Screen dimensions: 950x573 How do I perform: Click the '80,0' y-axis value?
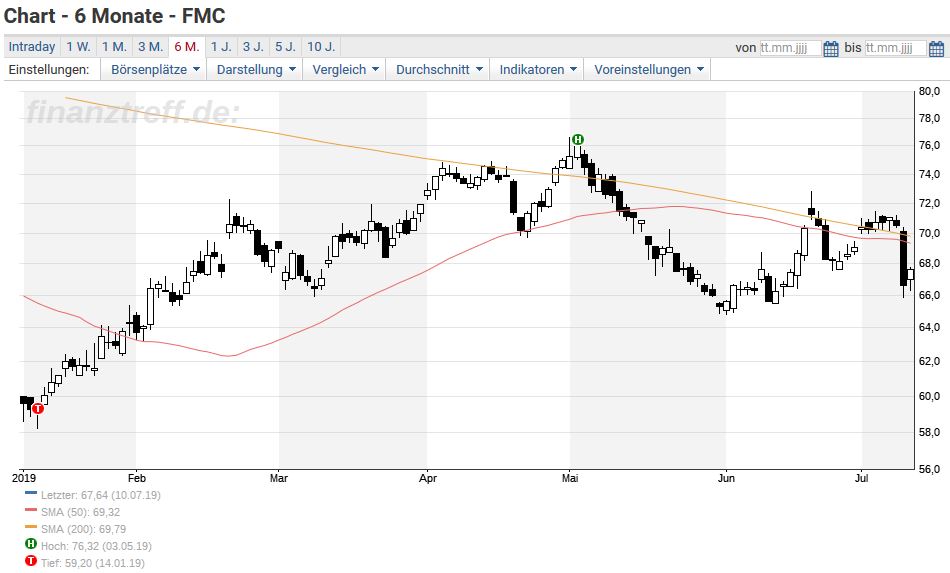click(929, 91)
